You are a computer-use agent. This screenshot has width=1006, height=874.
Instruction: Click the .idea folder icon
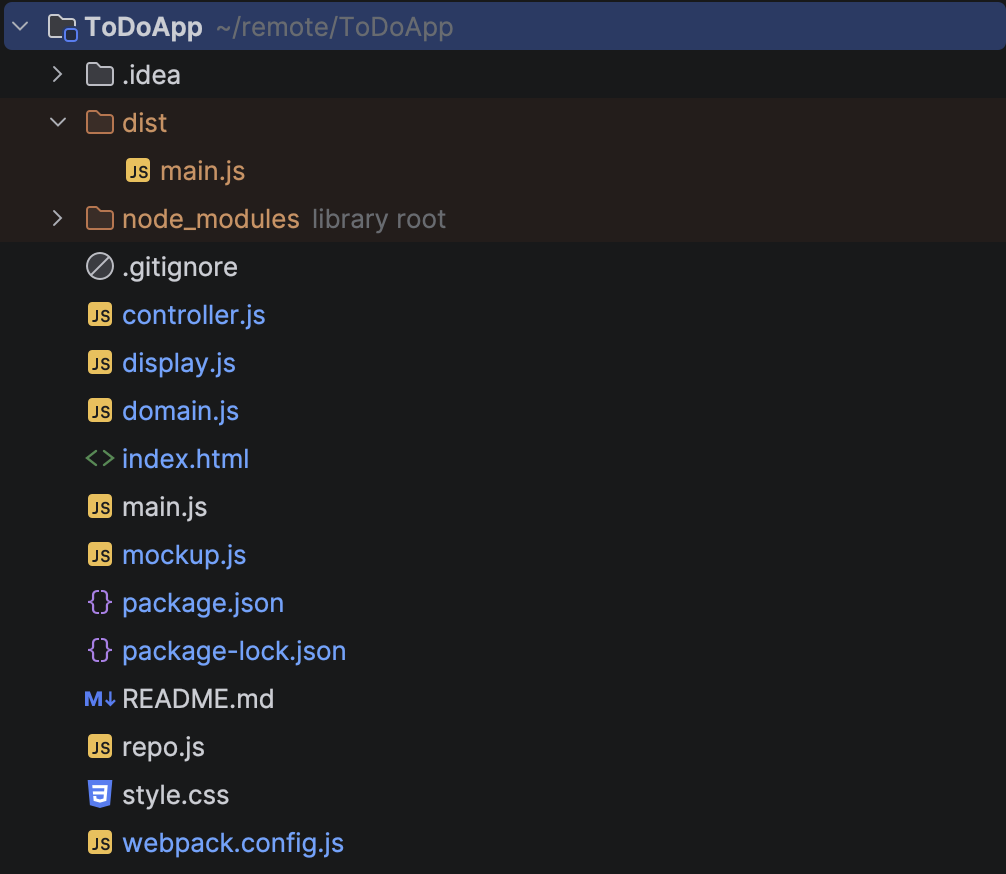99,75
